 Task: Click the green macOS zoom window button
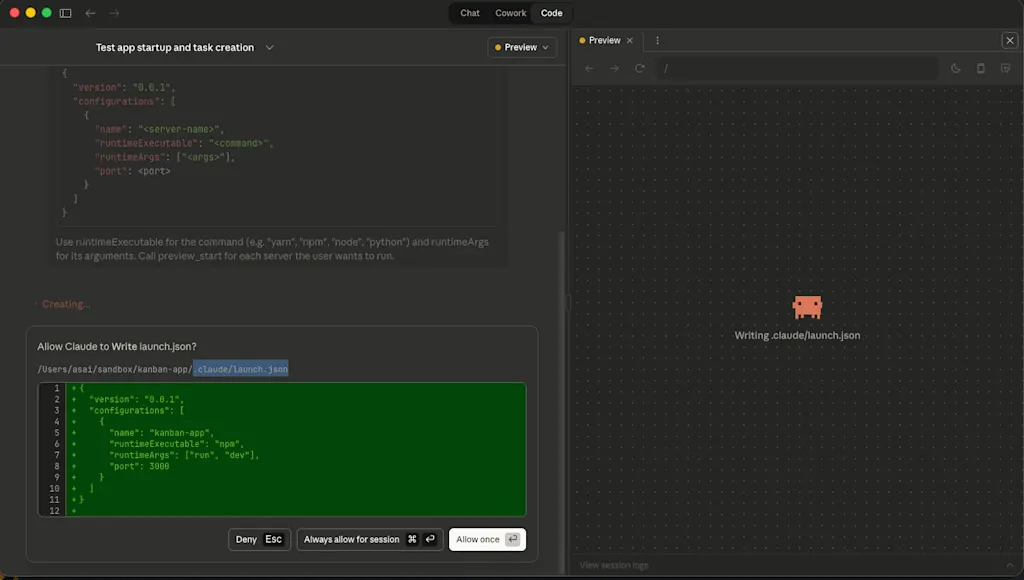click(46, 13)
